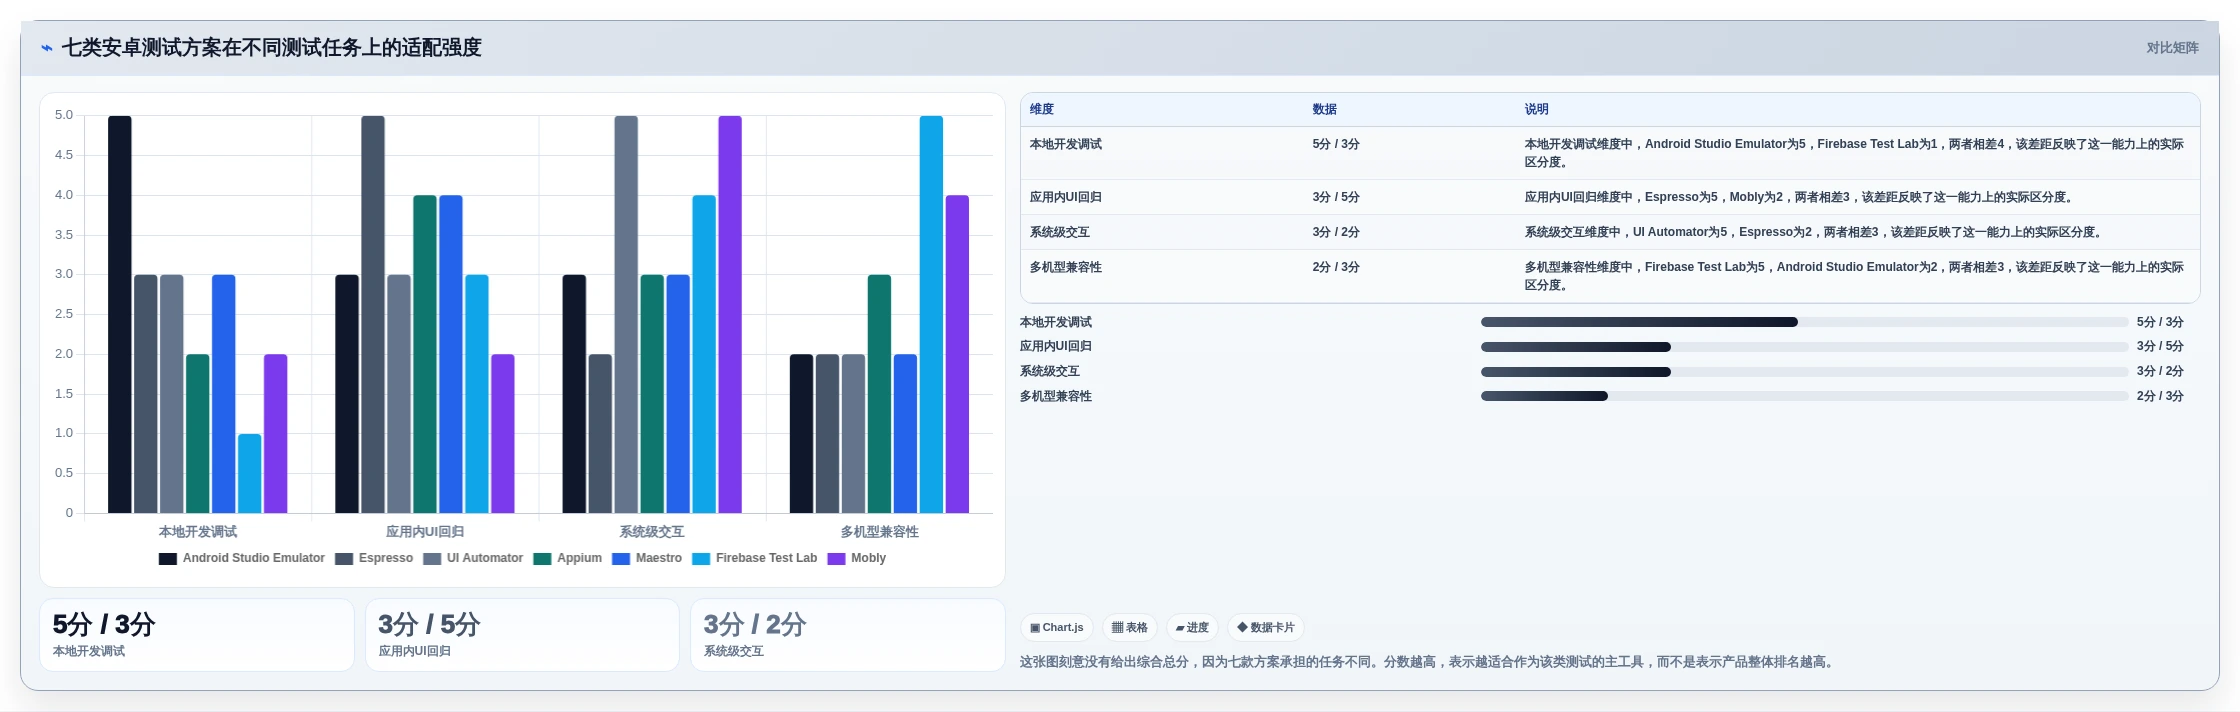Viewport: 2240px width, 712px height.
Task: Toggle Firebase Test Lab legend entry
Action: pos(755,558)
